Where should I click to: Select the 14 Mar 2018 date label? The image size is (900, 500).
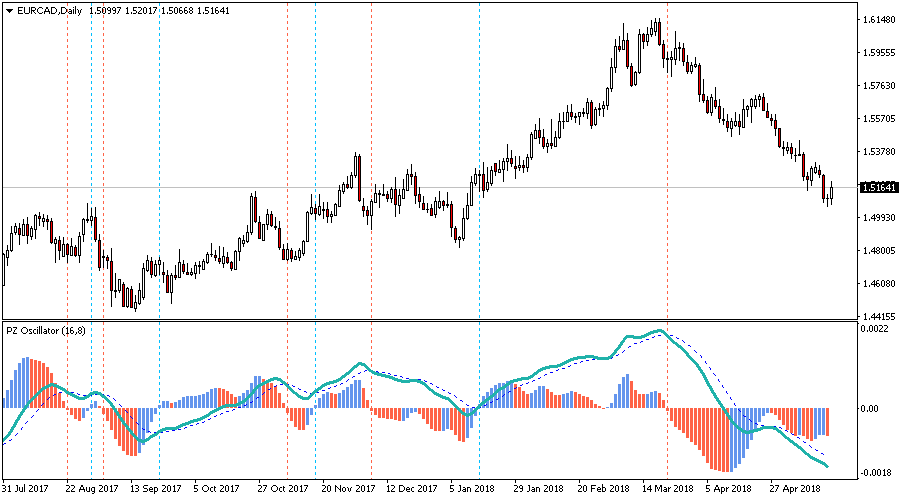click(666, 489)
